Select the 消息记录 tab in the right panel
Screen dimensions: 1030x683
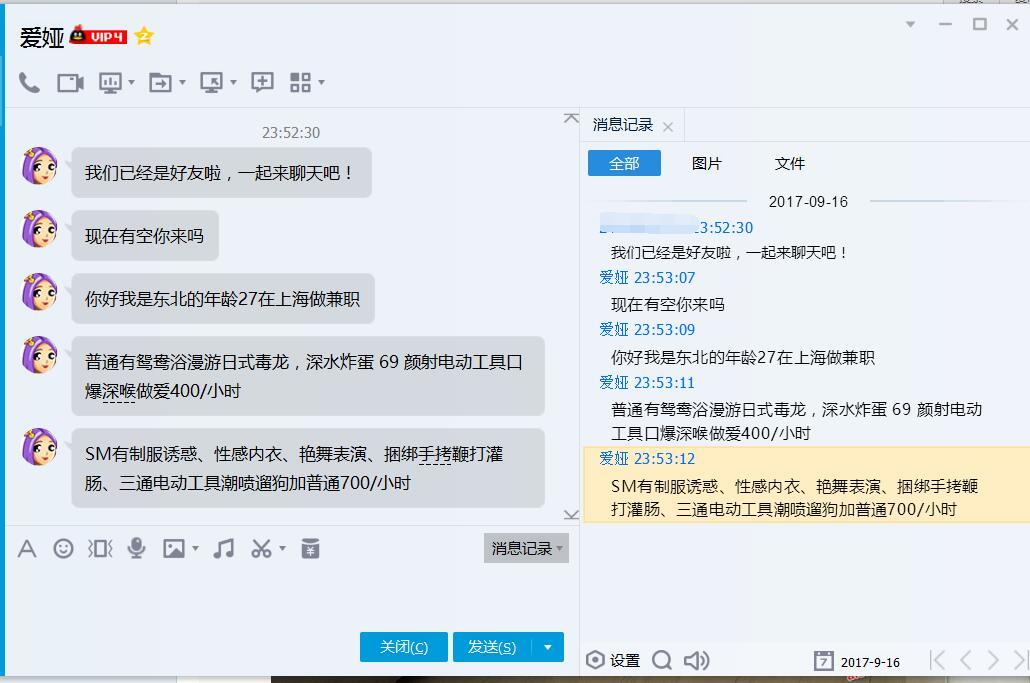[x=623, y=125]
